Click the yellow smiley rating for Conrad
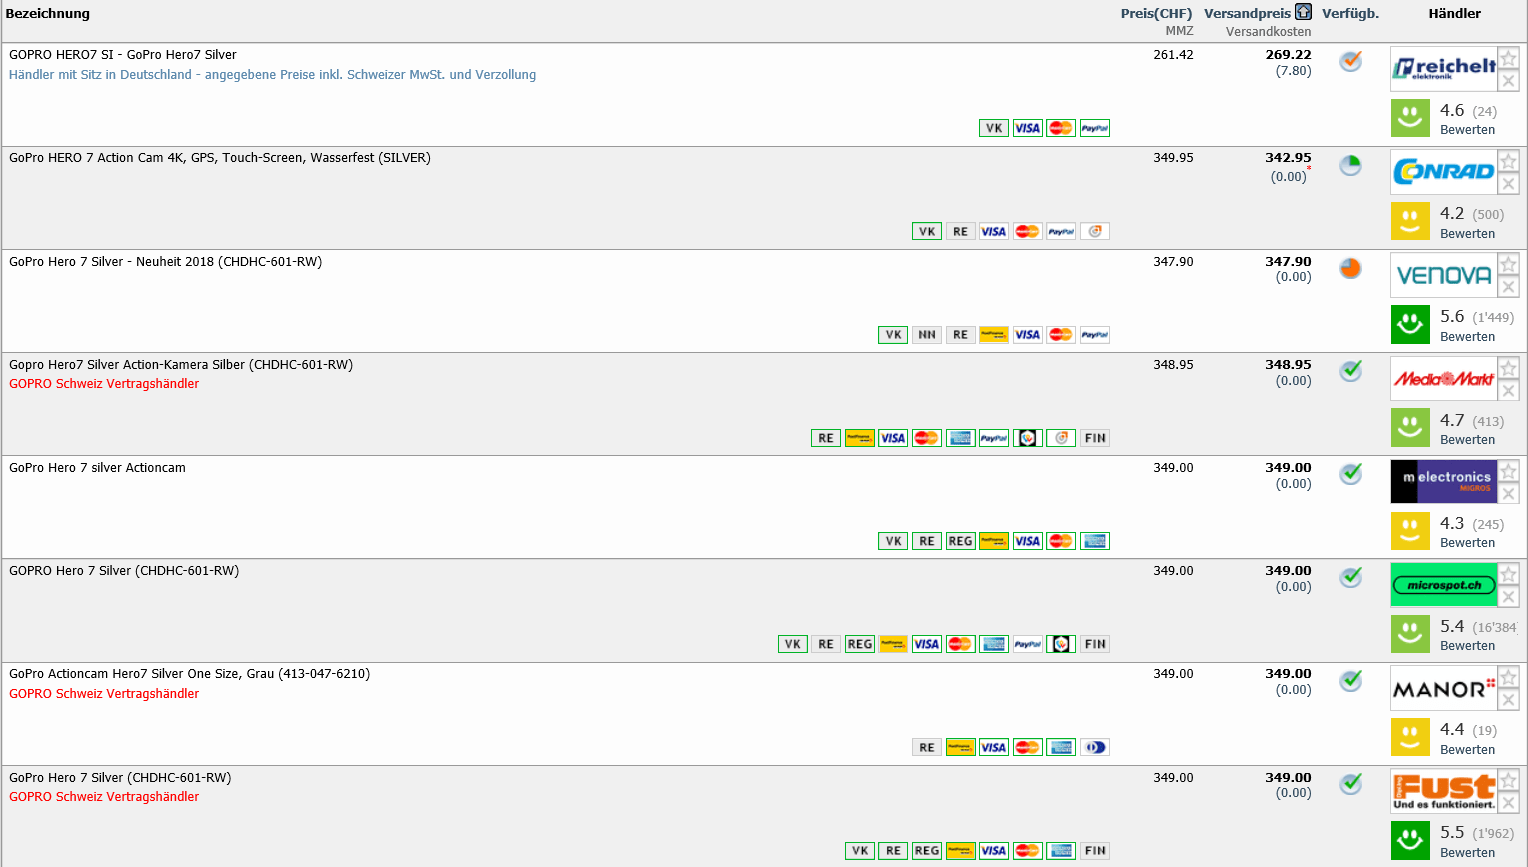The height and width of the screenshot is (867, 1528). 1410,221
